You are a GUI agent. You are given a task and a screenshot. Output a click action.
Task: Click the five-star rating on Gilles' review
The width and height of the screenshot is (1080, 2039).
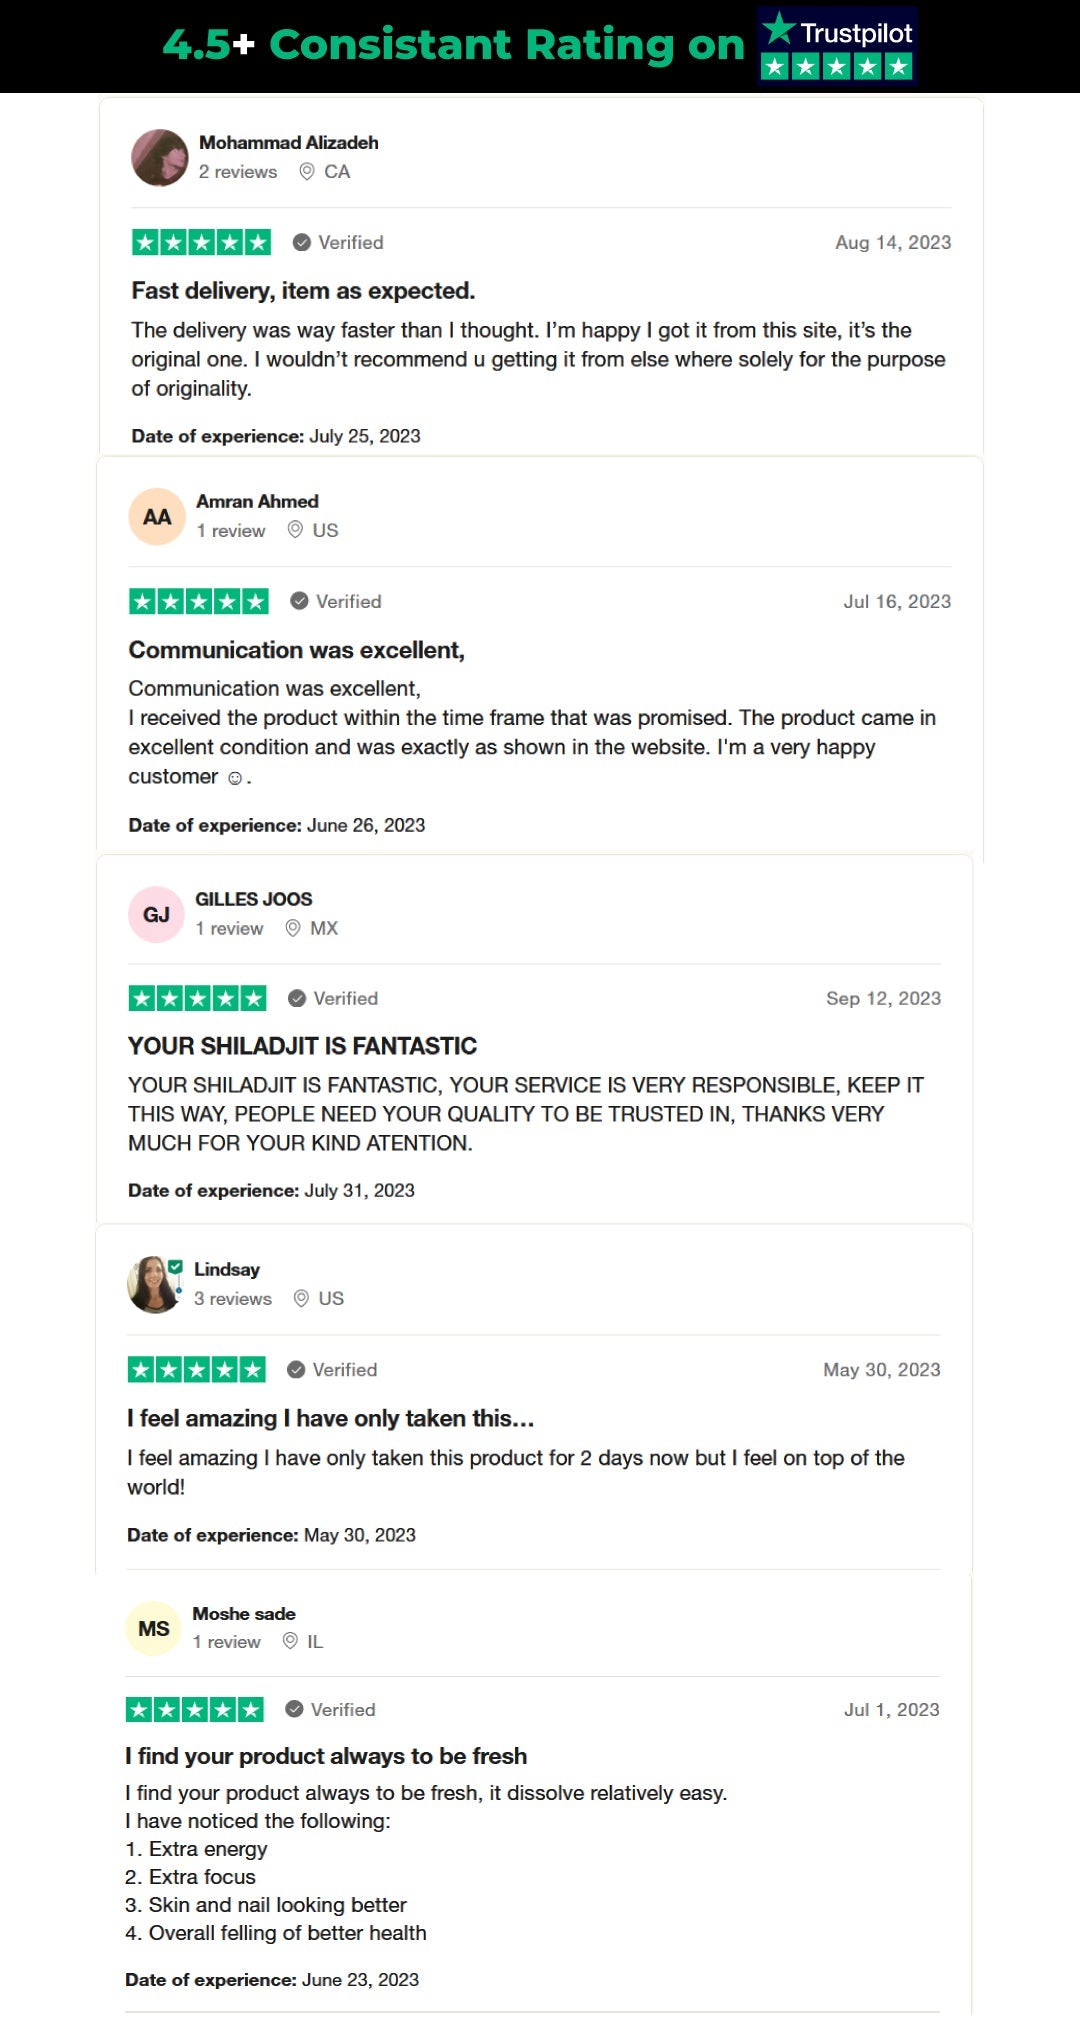pos(197,998)
